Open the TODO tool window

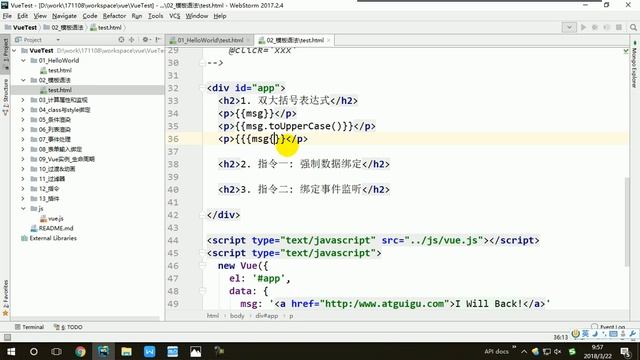point(68,327)
